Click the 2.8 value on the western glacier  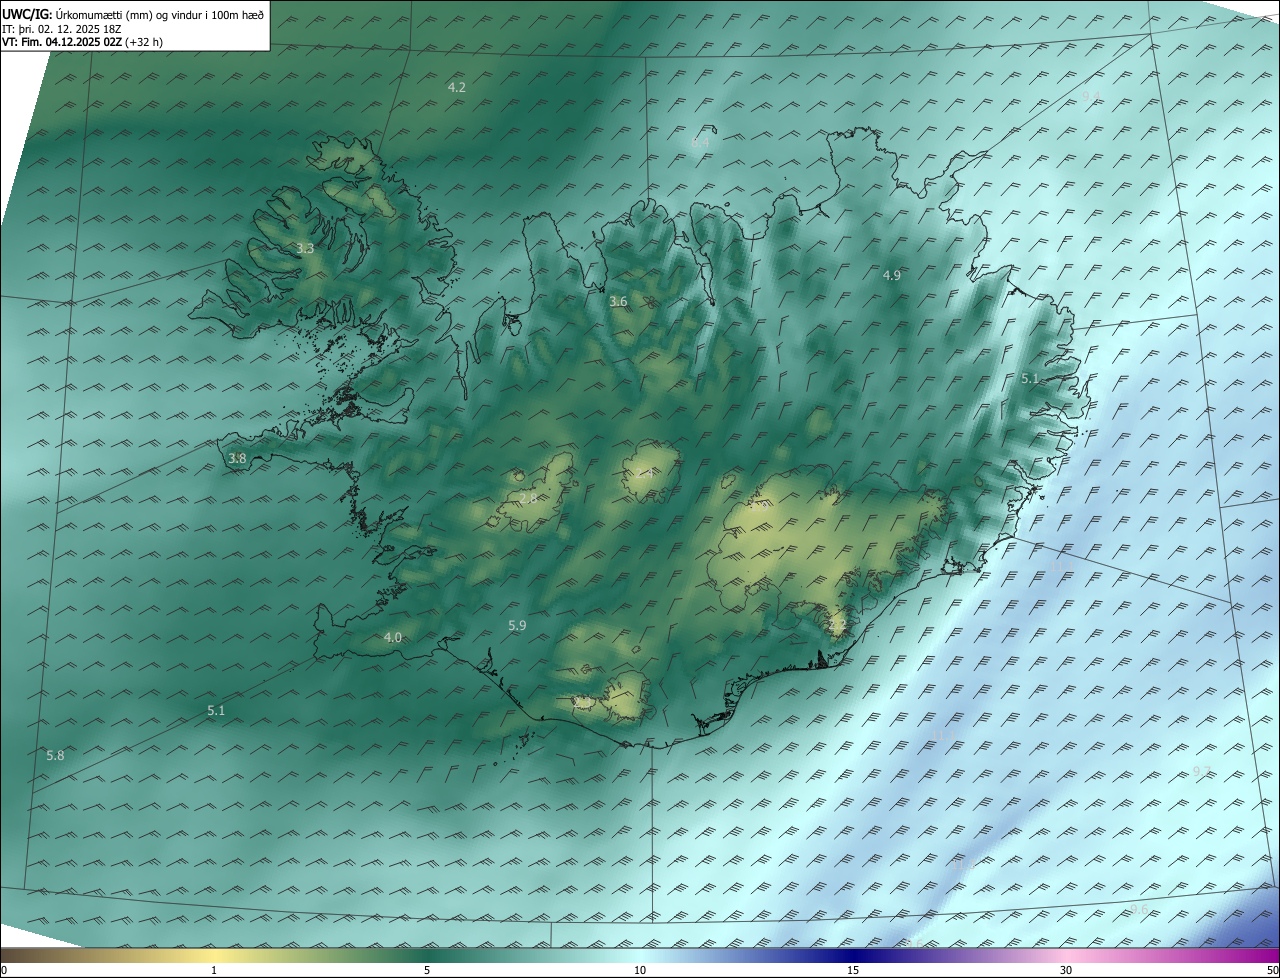click(x=528, y=498)
